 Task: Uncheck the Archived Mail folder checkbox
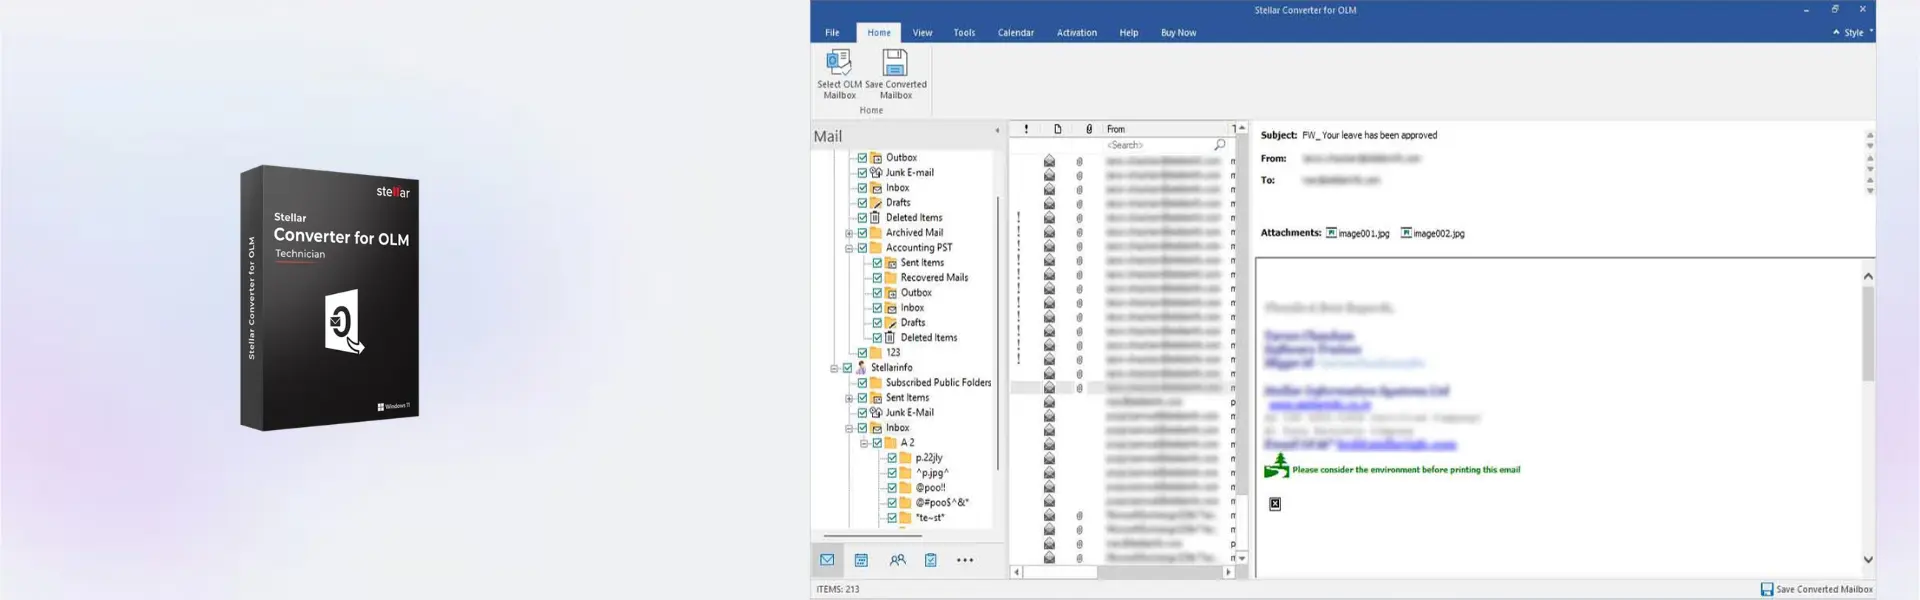tap(862, 233)
